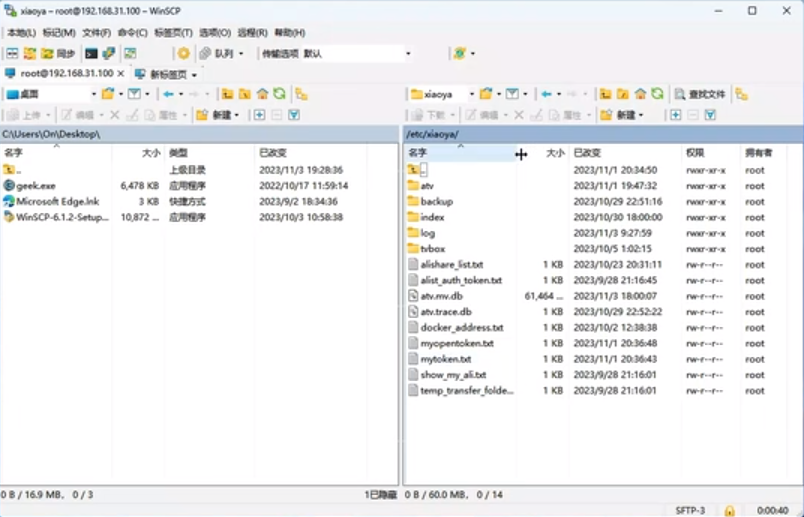Open the 远程(R) menu
Screen dimensions: 804x517
point(252,33)
